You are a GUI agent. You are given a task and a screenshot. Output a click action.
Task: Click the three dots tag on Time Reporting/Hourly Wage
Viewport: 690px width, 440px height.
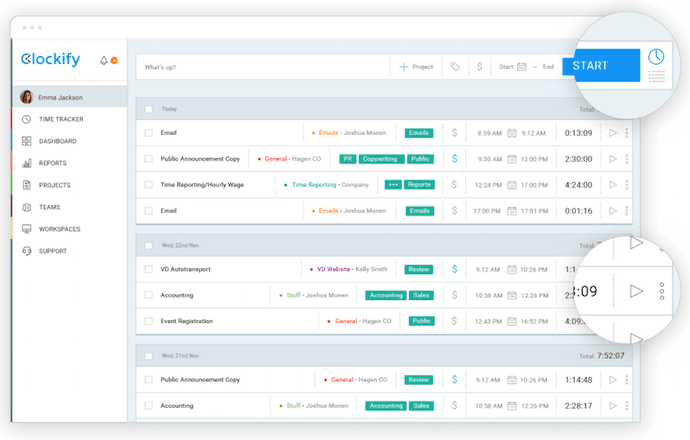click(392, 185)
